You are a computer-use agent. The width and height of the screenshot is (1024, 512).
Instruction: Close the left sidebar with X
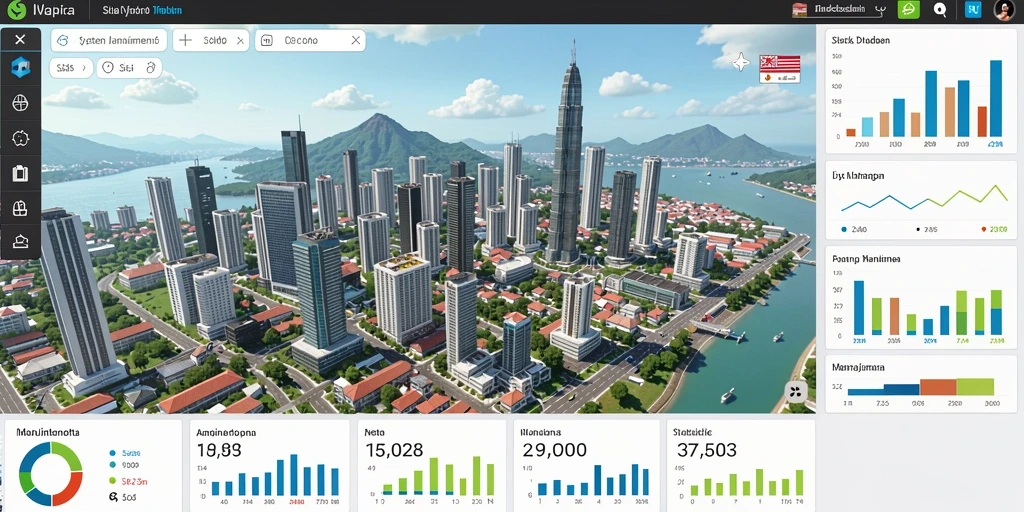pos(20,40)
